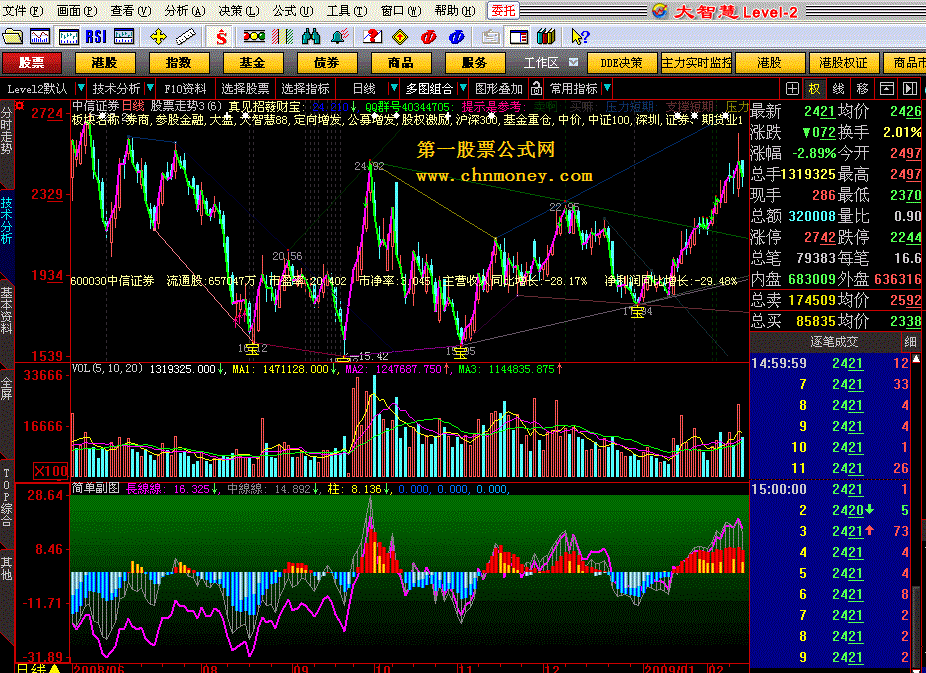The height and width of the screenshot is (673, 926).
Task: Click the traffic light icon
Action: [254, 37]
